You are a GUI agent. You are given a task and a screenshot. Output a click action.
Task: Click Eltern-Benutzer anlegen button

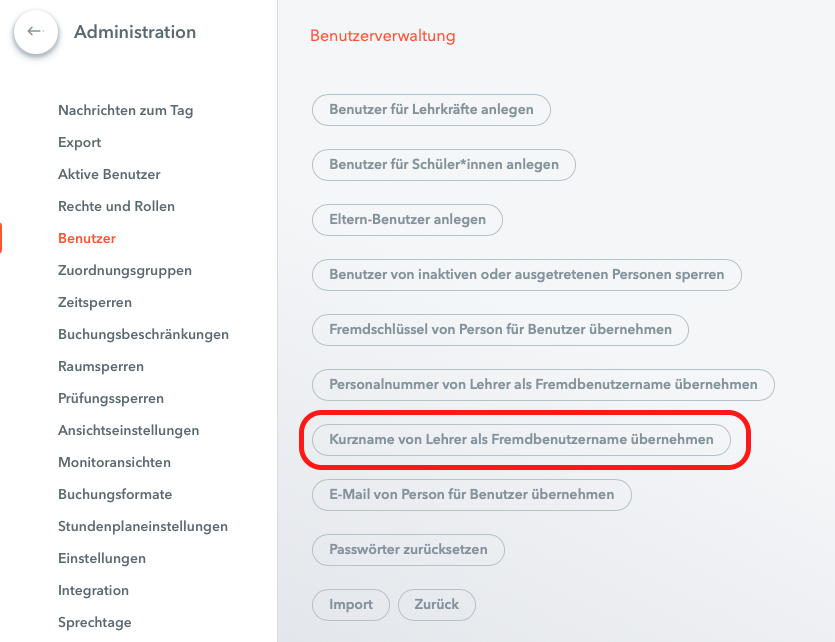click(407, 220)
